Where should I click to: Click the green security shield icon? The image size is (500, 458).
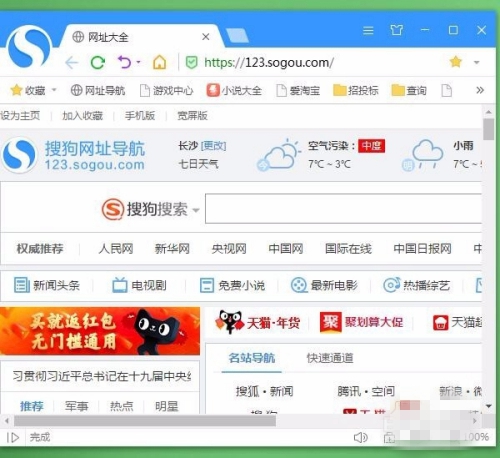click(191, 62)
